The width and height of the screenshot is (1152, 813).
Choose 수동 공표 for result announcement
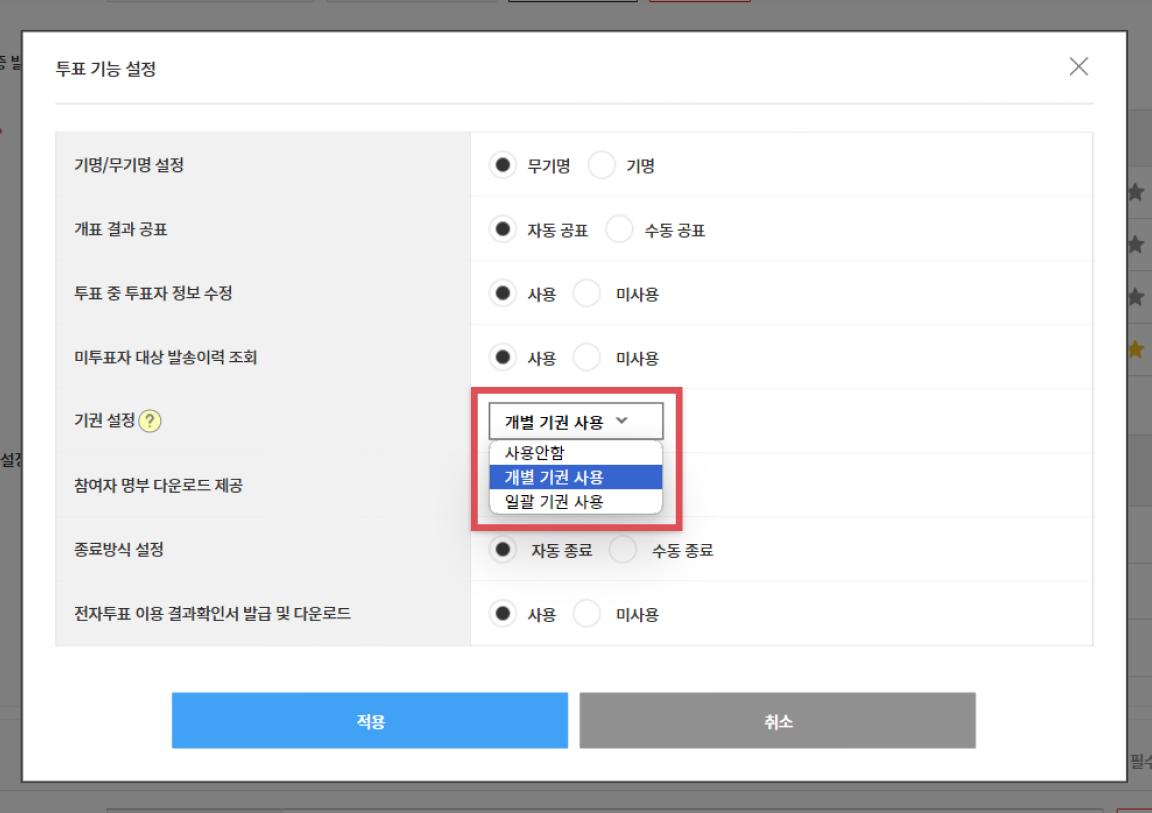[620, 230]
